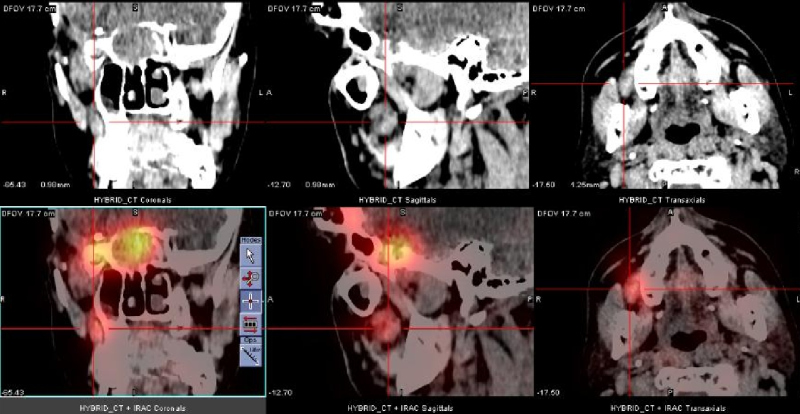Click the HYBRID_CT Transaxials caption label
This screenshot has height=414, width=800.
pos(667,199)
